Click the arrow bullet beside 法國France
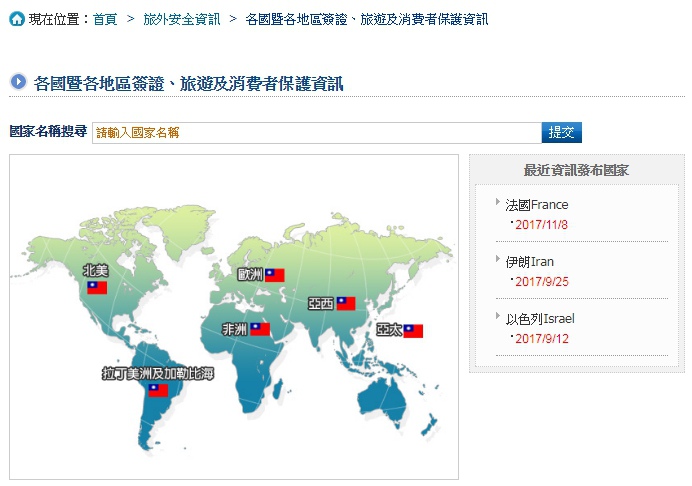The height and width of the screenshot is (486, 692). [x=498, y=202]
